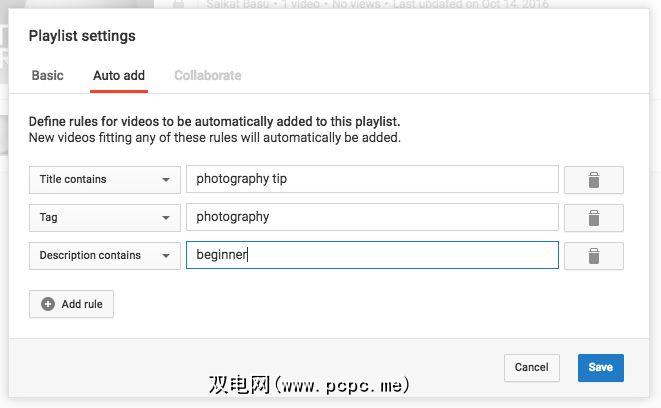This screenshot has width=661, height=408.
Task: Remove the 'beginner' description rule
Action: [x=593, y=256]
